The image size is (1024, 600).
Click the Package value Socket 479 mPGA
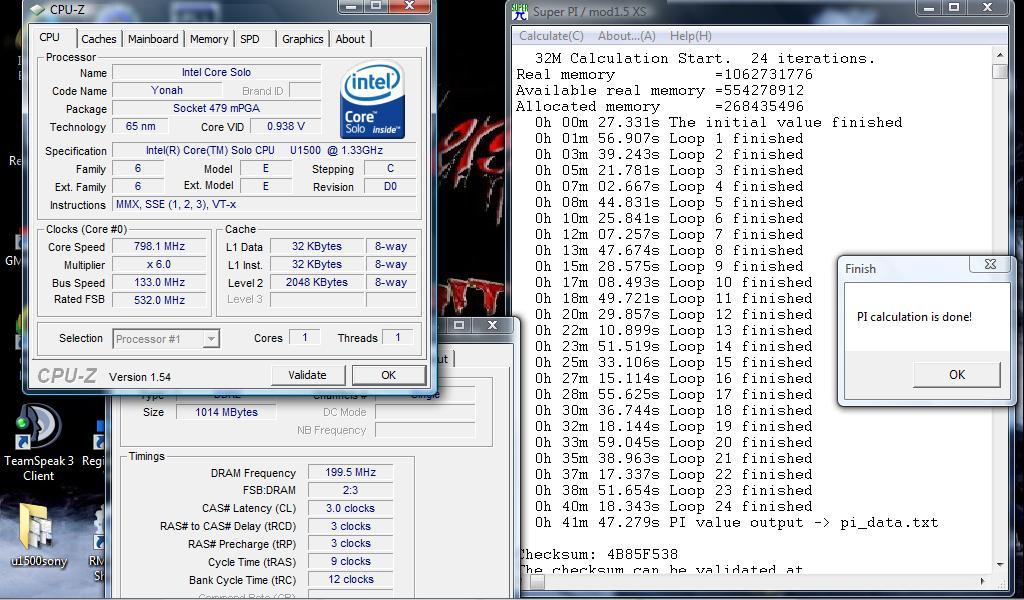click(x=216, y=108)
